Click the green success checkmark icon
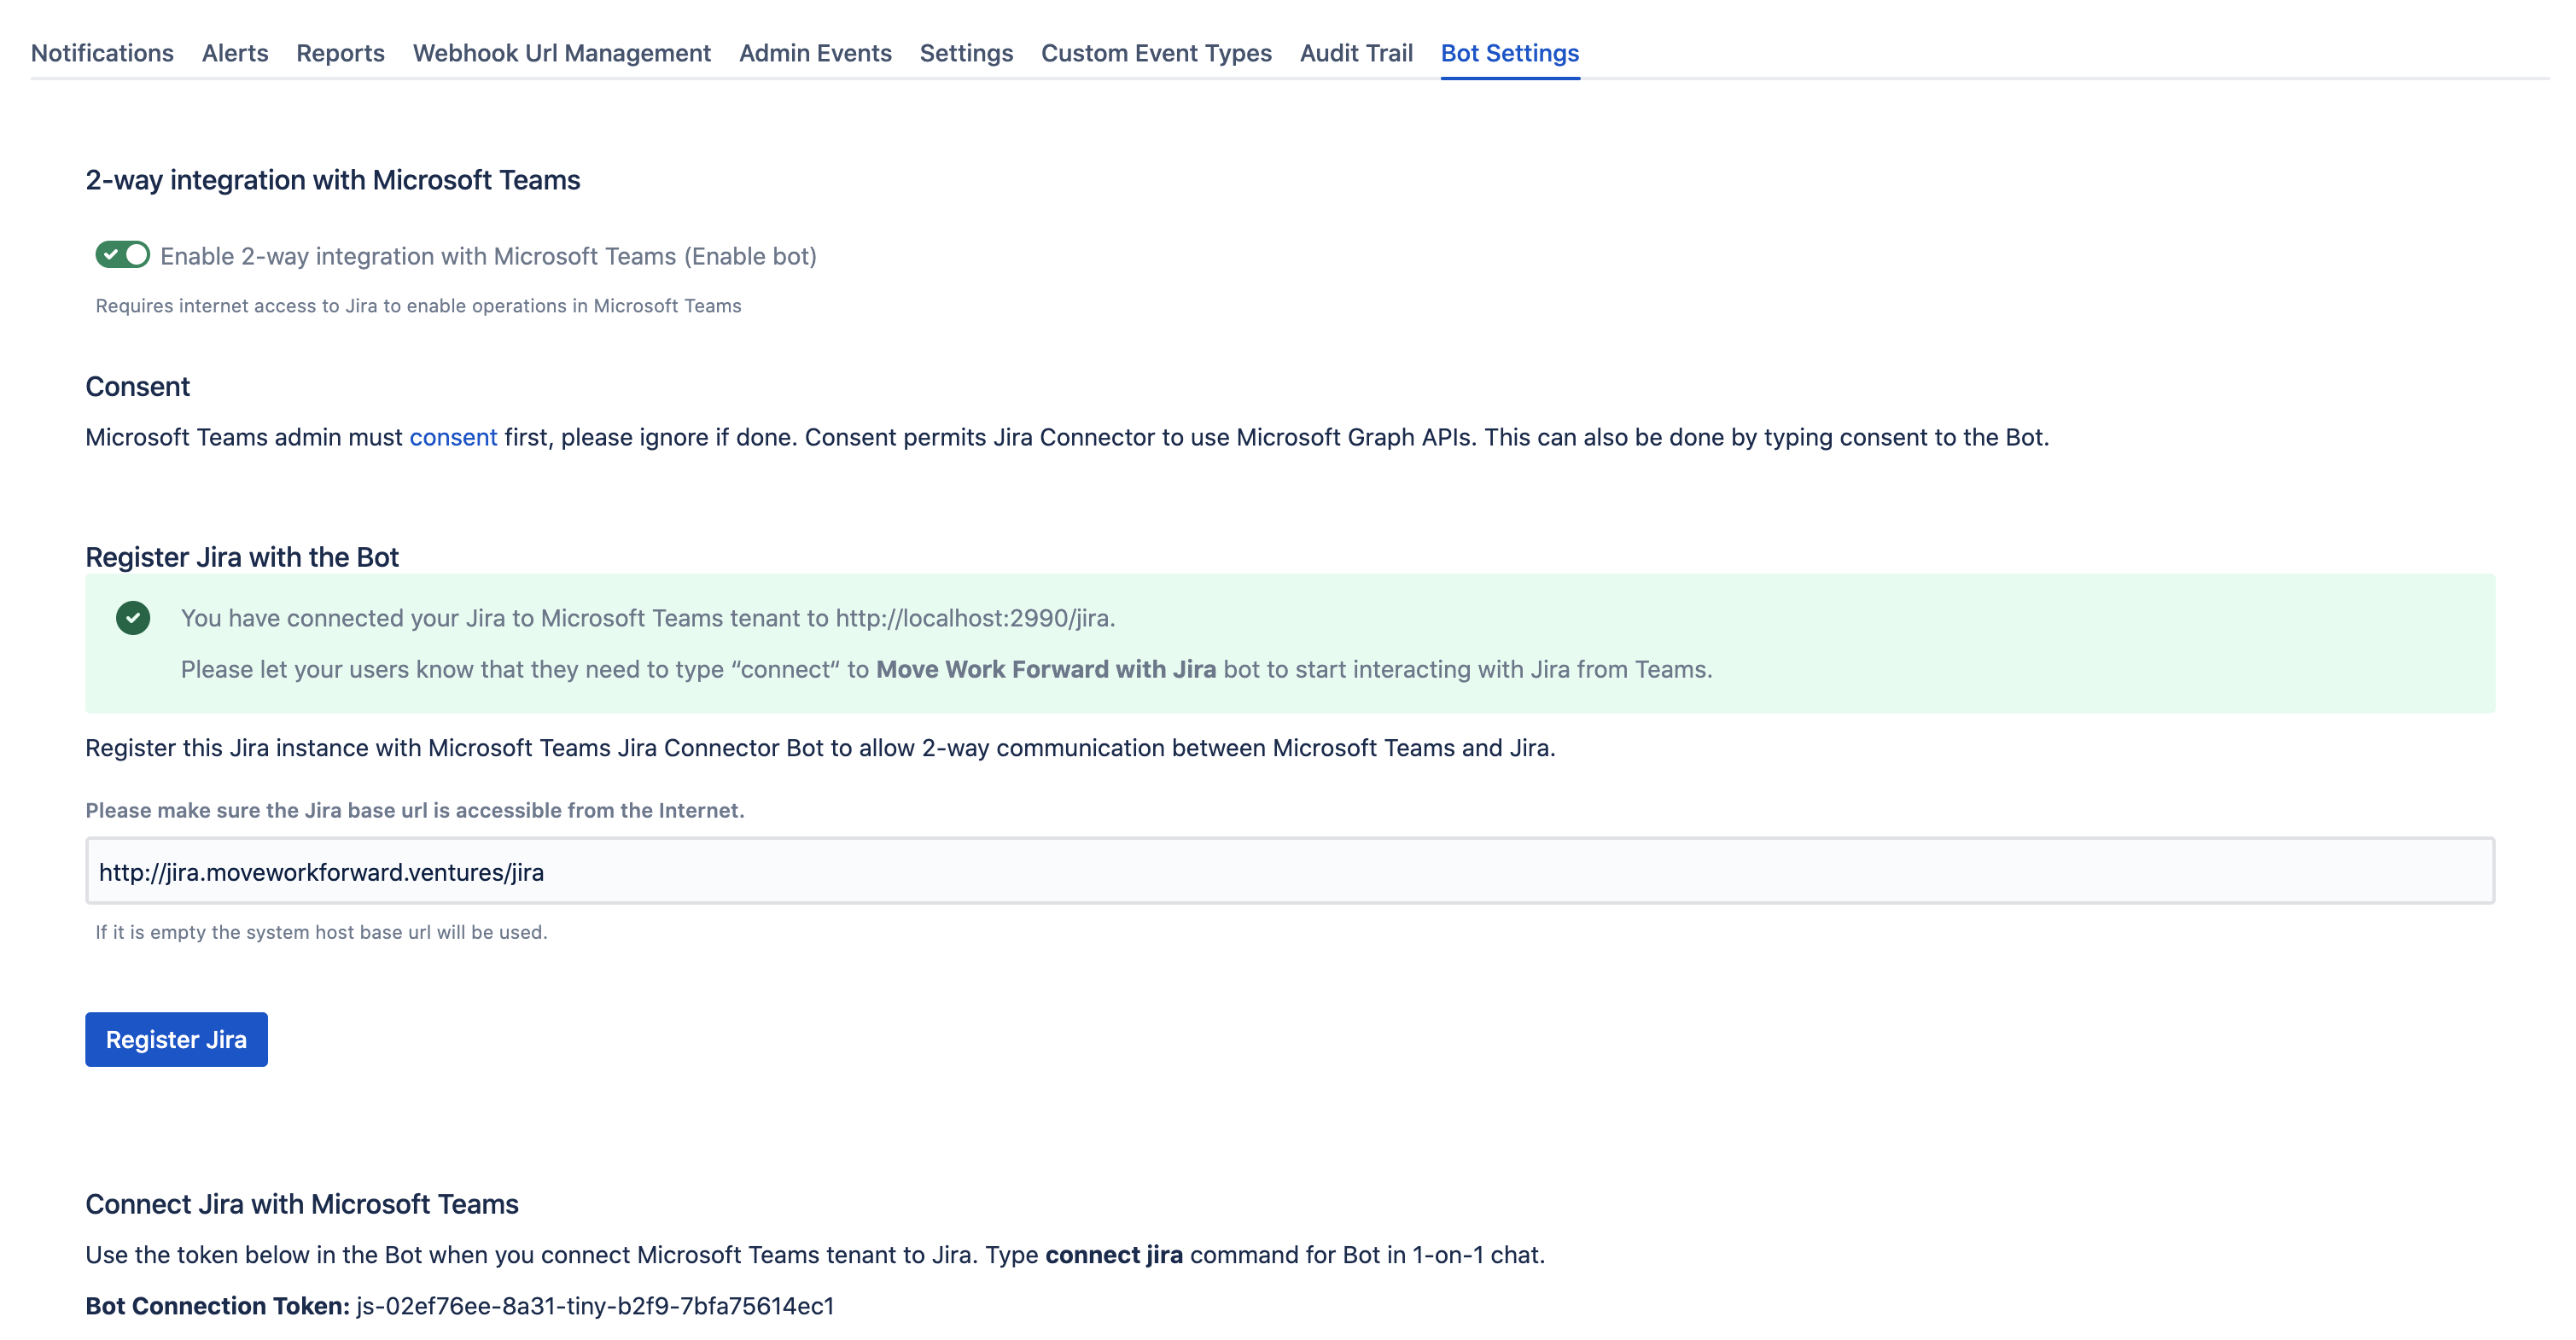2576x1340 pixels. click(x=133, y=618)
